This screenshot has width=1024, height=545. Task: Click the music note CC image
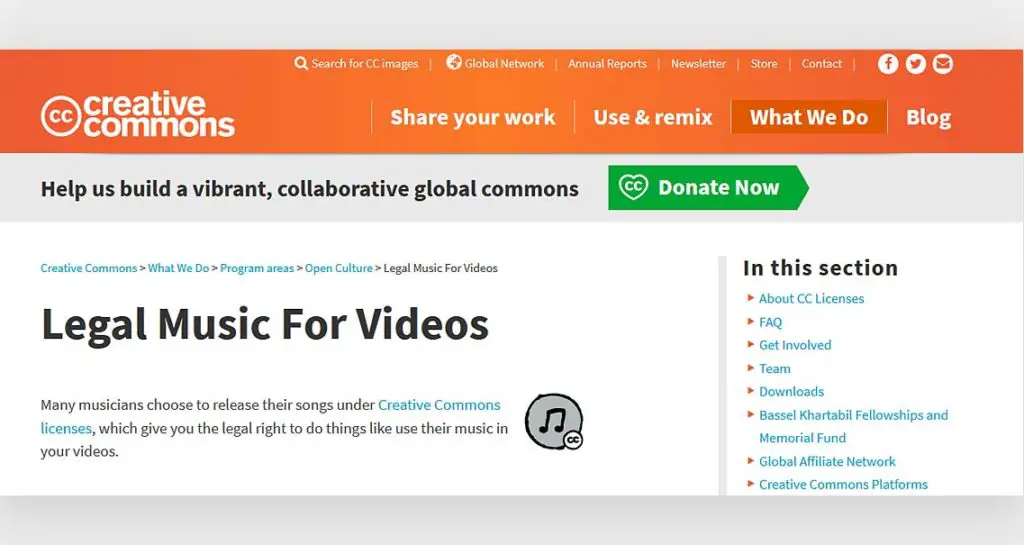click(x=554, y=422)
